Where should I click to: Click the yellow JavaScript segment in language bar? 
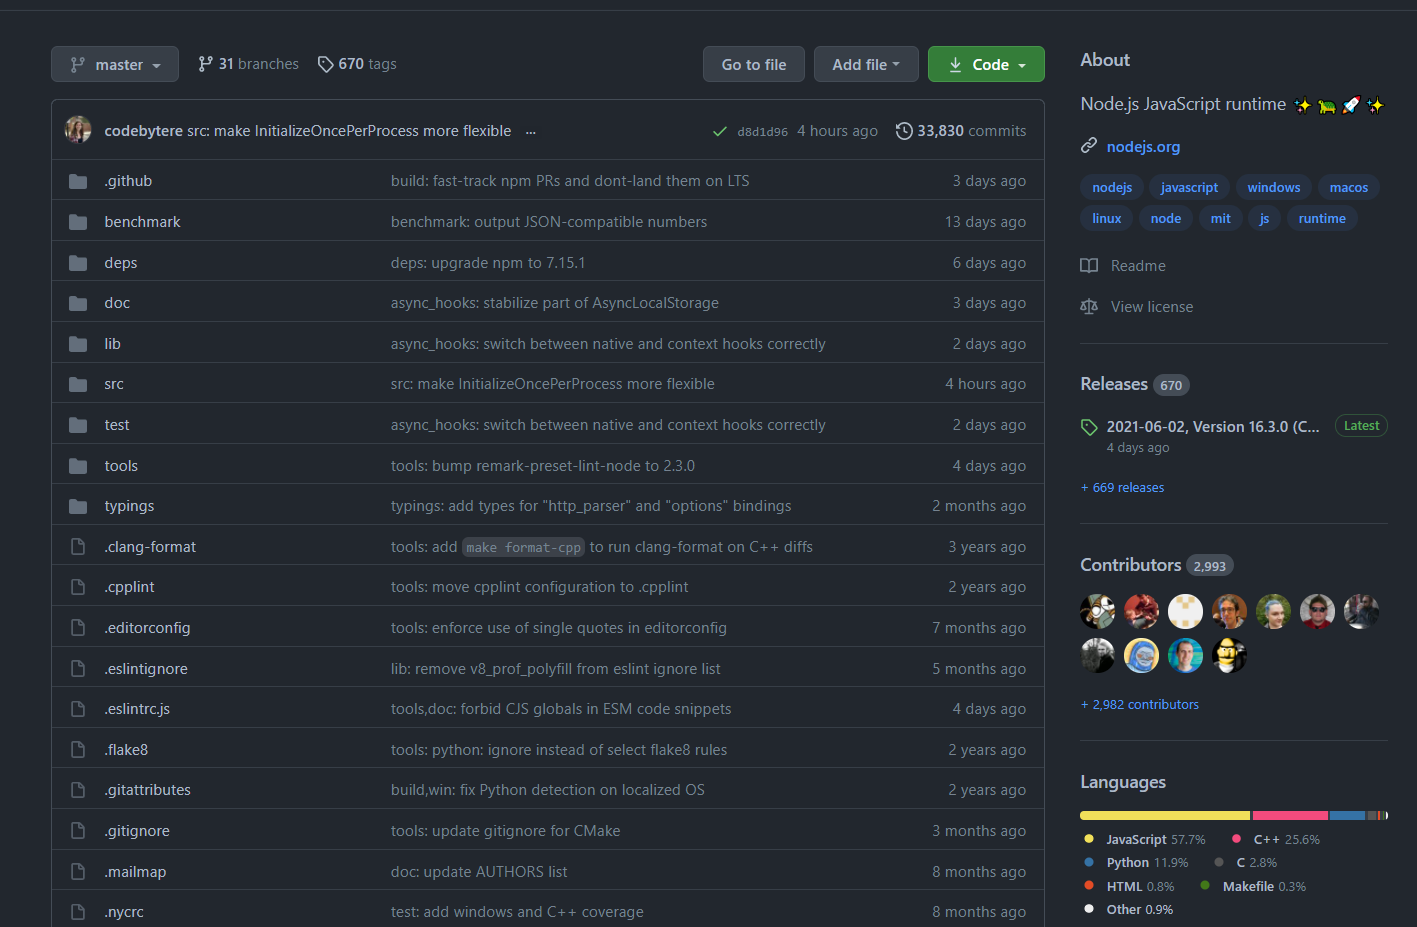point(1165,816)
